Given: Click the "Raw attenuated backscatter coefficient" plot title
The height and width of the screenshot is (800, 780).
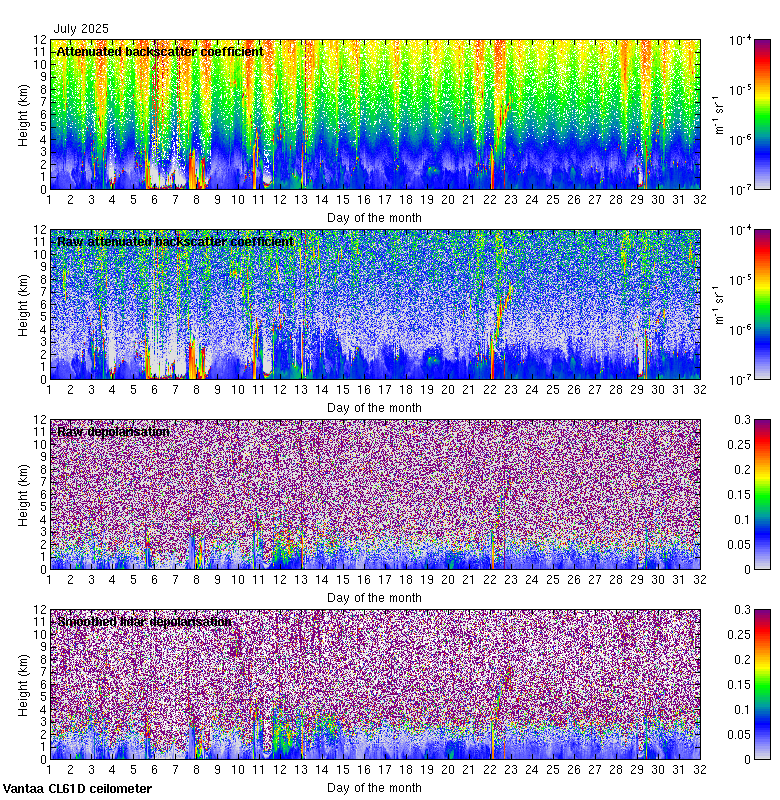Looking at the screenshot, I should [x=175, y=241].
